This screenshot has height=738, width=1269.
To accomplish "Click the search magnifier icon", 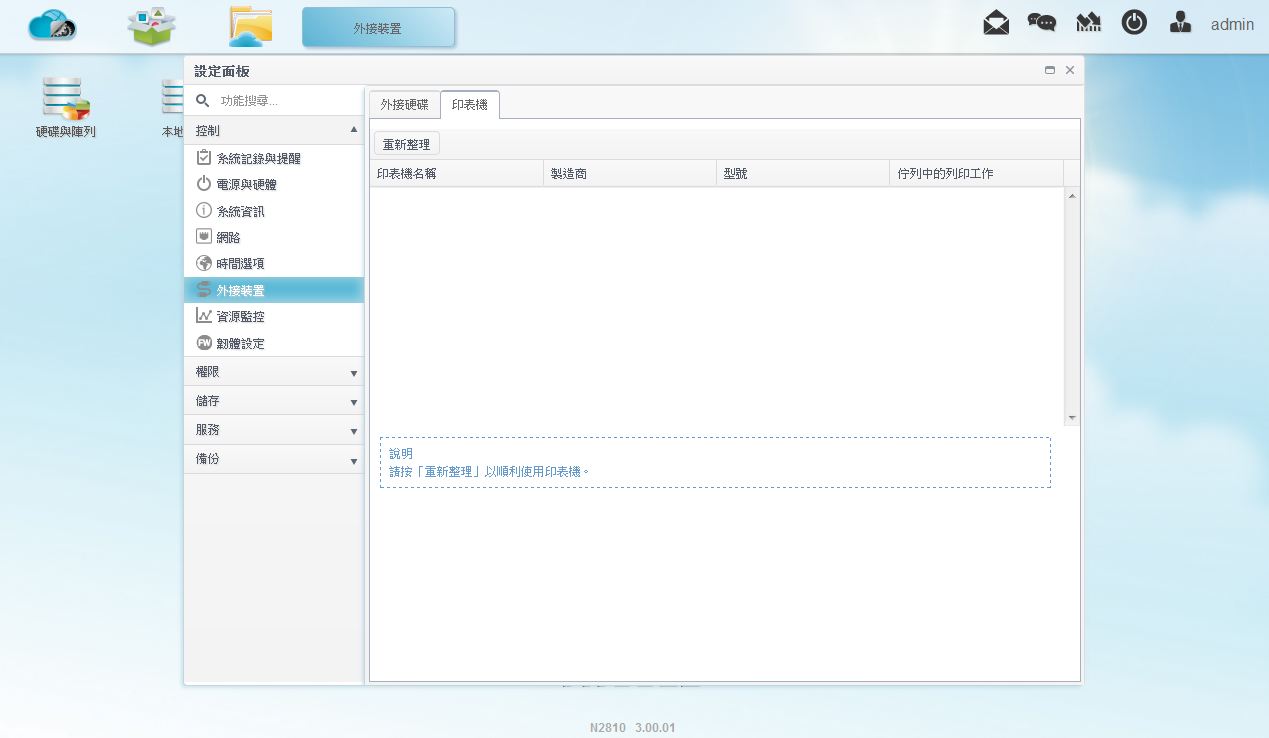I will (202, 101).
